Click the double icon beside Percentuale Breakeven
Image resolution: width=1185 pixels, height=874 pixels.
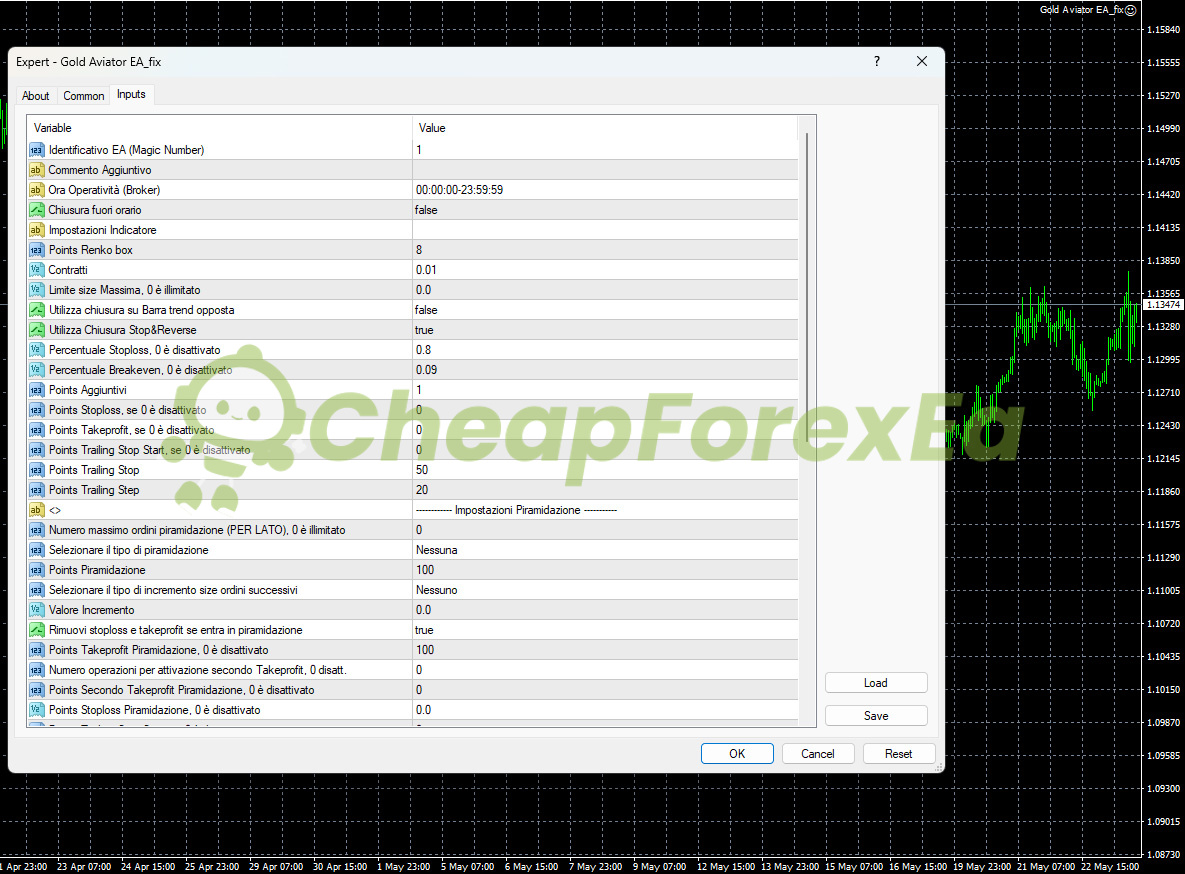36,370
